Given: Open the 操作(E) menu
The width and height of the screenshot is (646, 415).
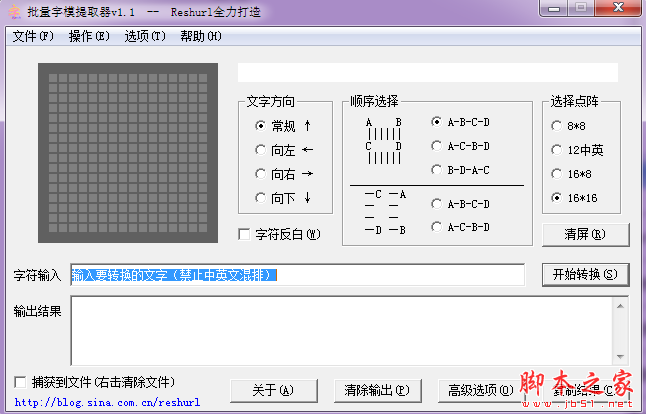Looking at the screenshot, I should 89,36.
